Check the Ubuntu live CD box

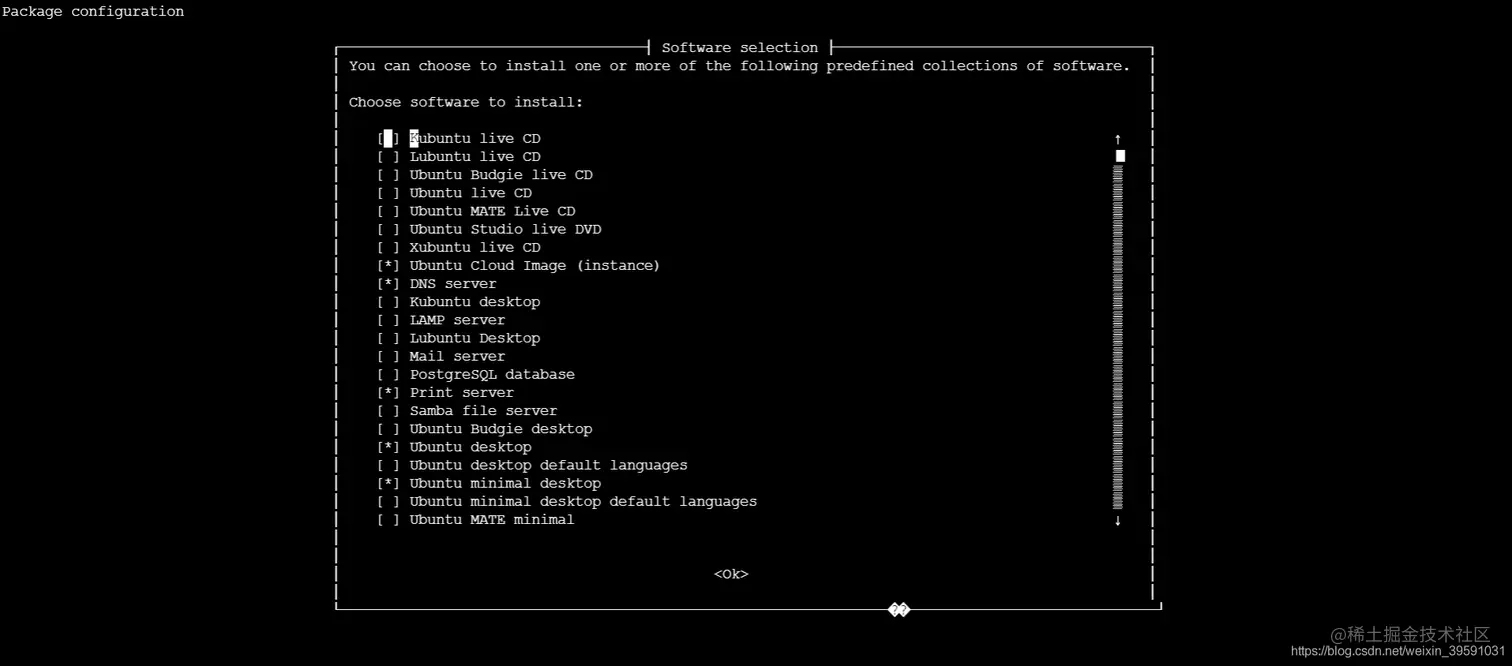click(x=389, y=193)
